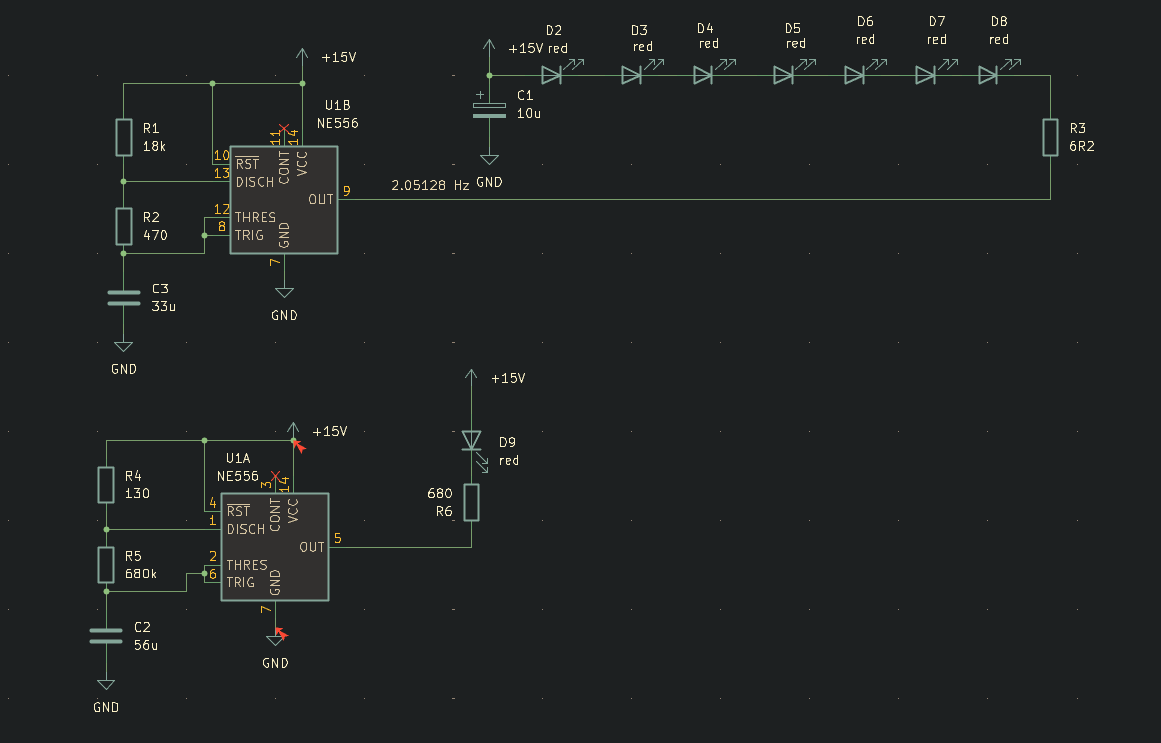Select GND symbol below U1B pin 7

tap(284, 293)
